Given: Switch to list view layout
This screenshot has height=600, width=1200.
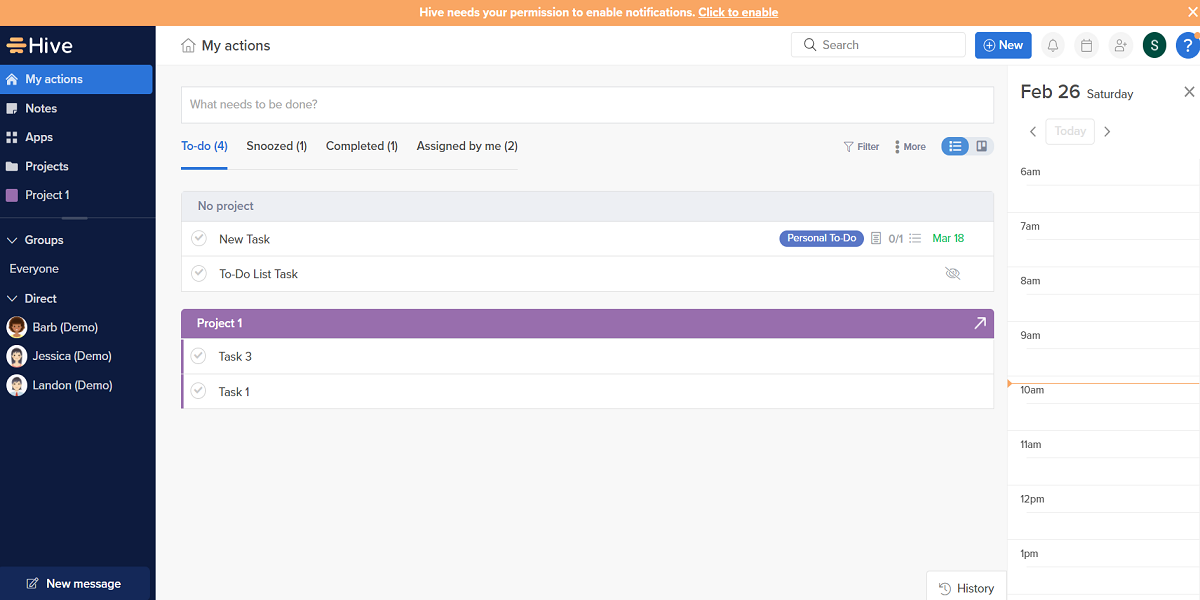Looking at the screenshot, I should tap(955, 146).
